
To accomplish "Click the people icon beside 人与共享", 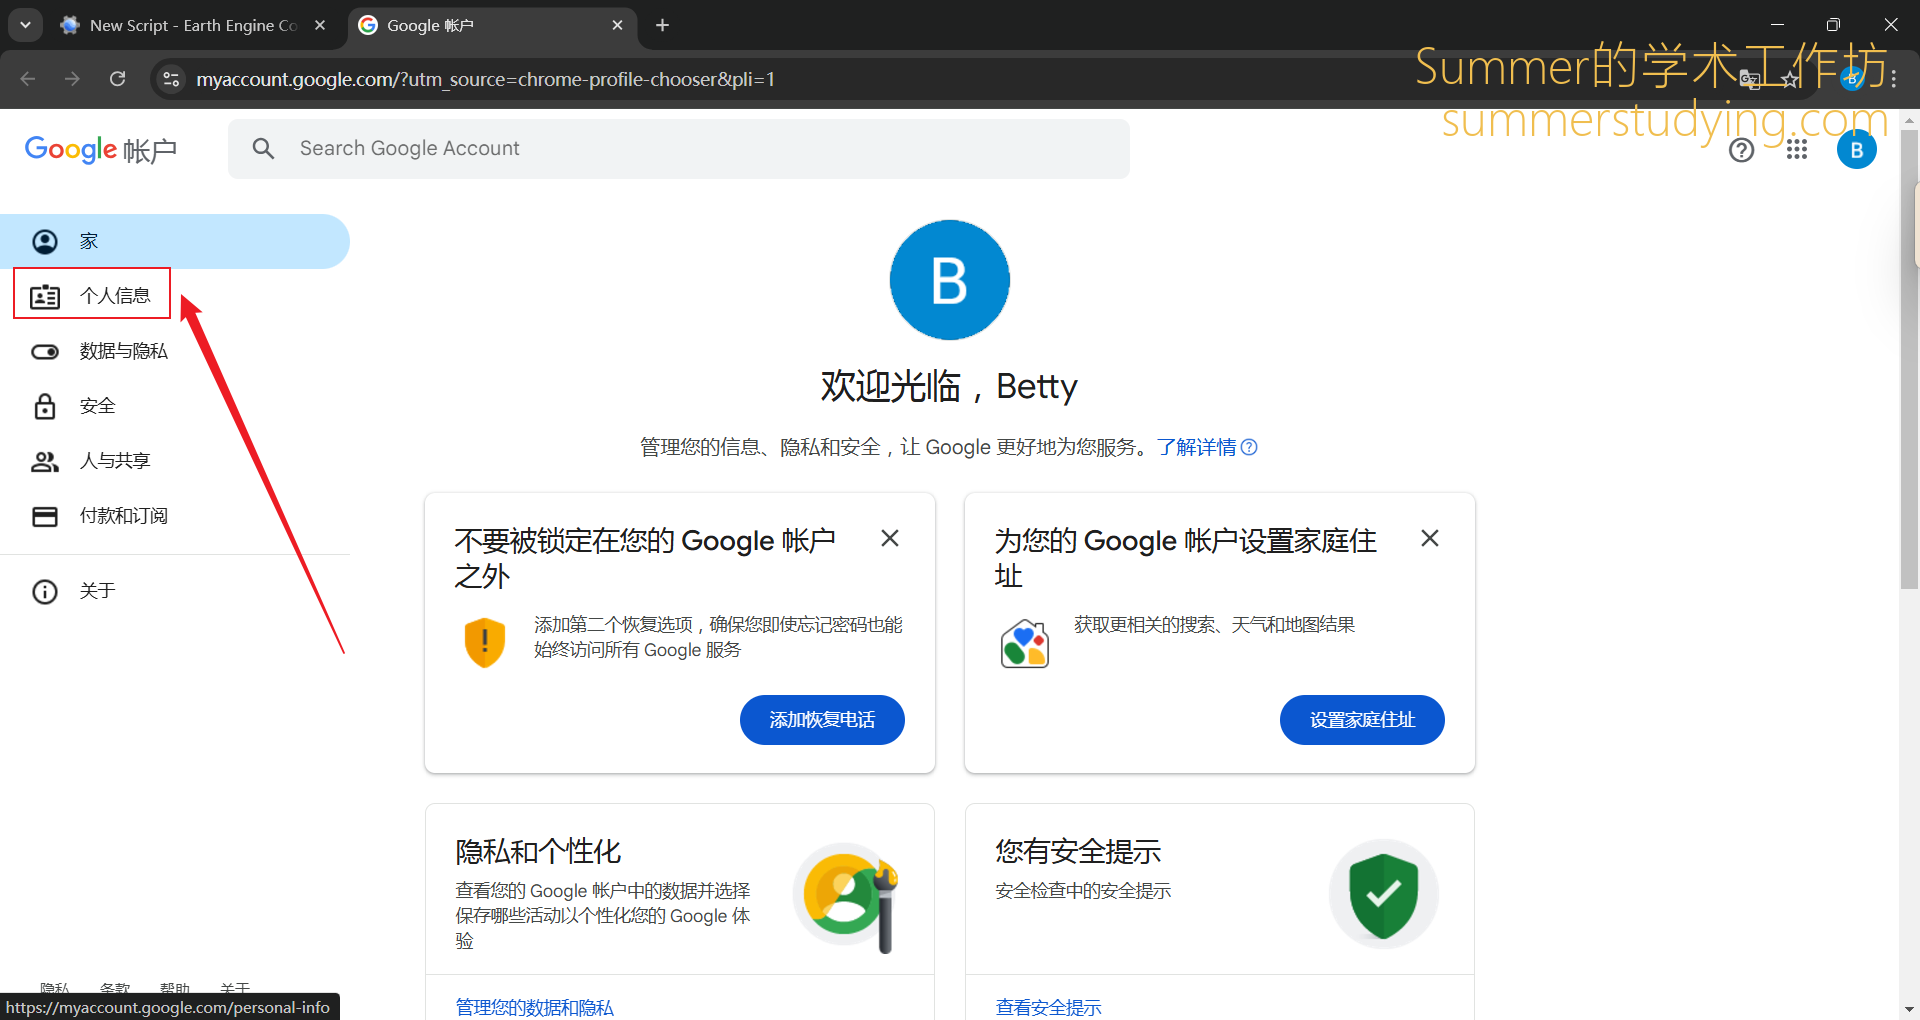I will tap(45, 461).
